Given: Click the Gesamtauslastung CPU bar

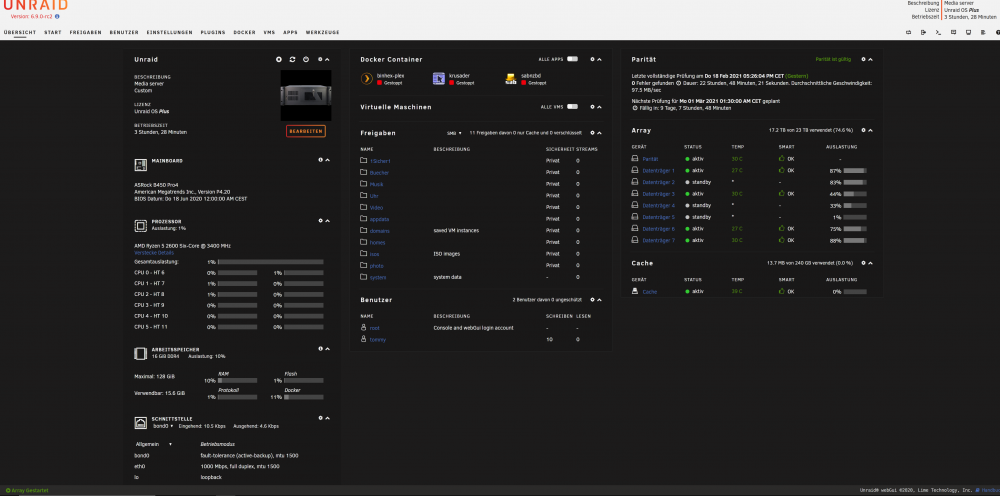Looking at the screenshot, I should click(x=271, y=262).
